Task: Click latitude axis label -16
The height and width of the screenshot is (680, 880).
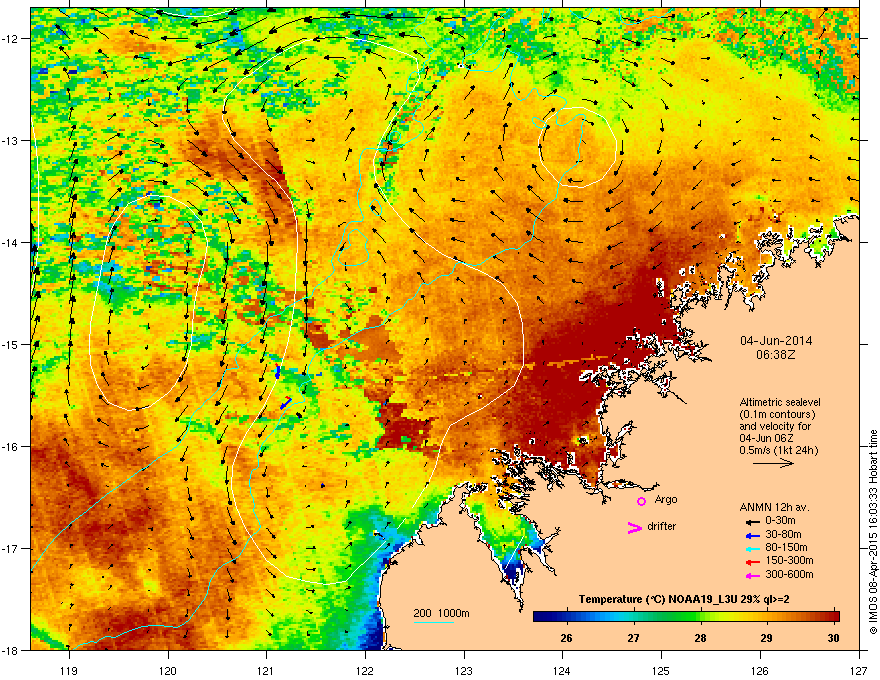Action: [10, 446]
